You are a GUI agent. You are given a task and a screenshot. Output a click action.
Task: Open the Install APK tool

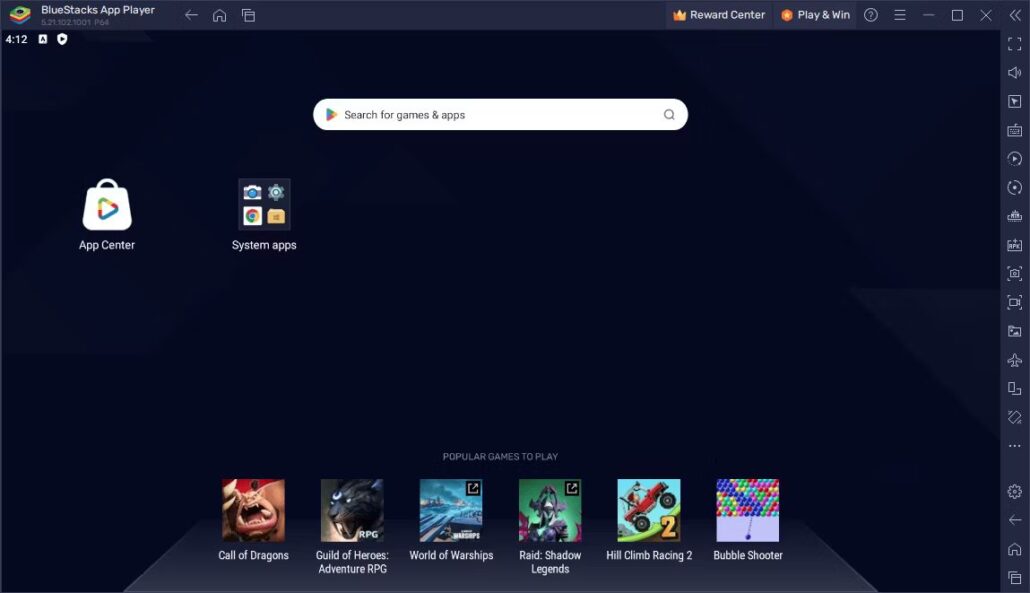click(x=1014, y=244)
